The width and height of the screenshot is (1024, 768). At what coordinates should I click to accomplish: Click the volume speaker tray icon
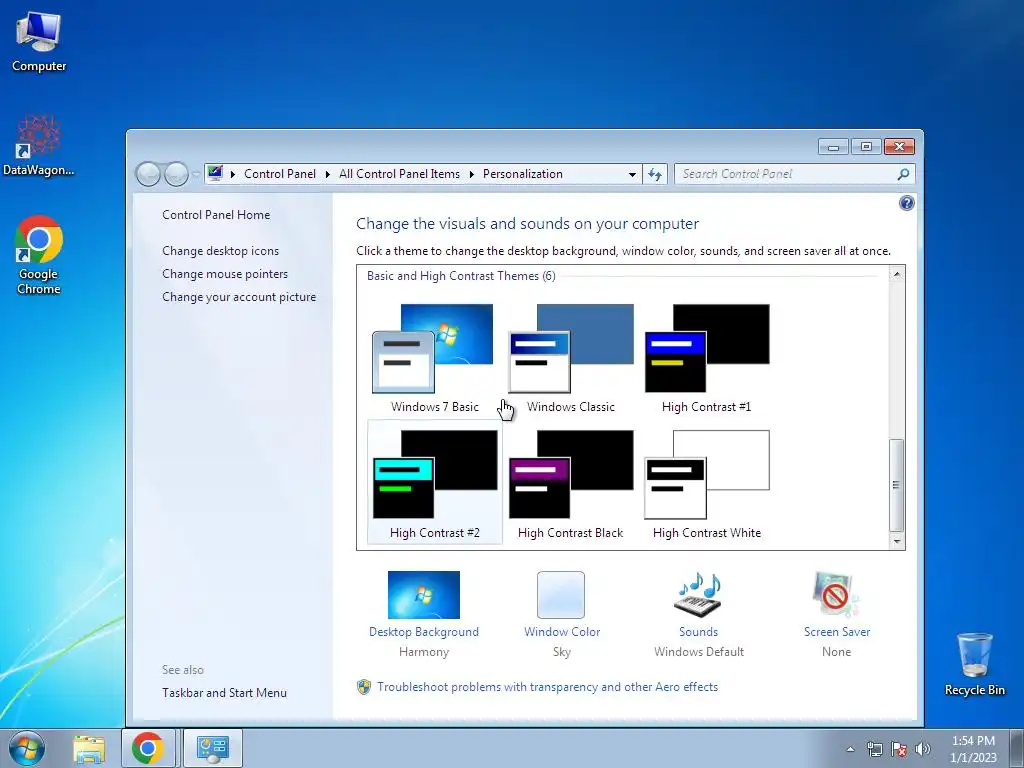point(922,749)
